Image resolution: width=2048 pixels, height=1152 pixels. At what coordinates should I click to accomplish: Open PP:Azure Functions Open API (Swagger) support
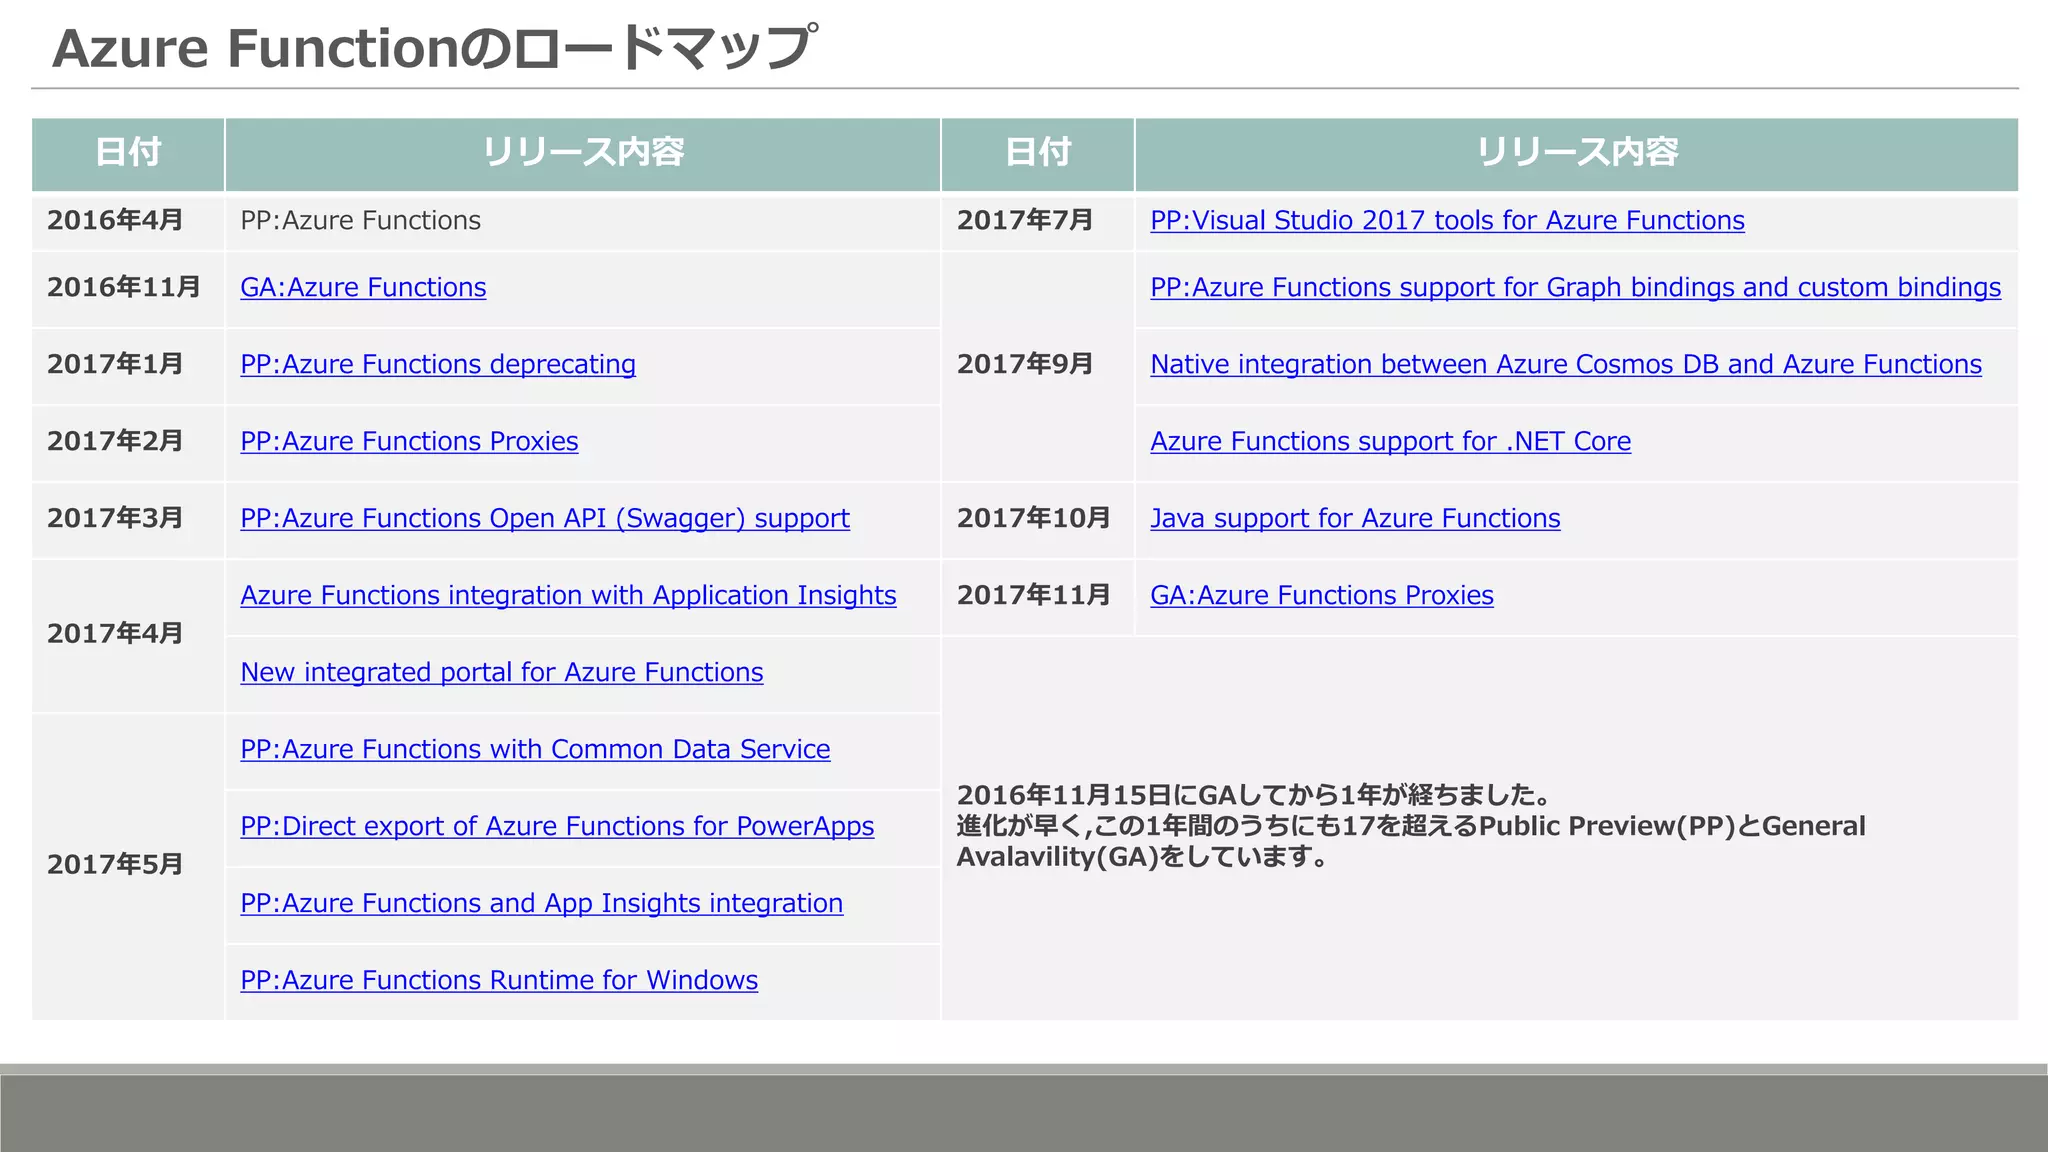tap(545, 519)
